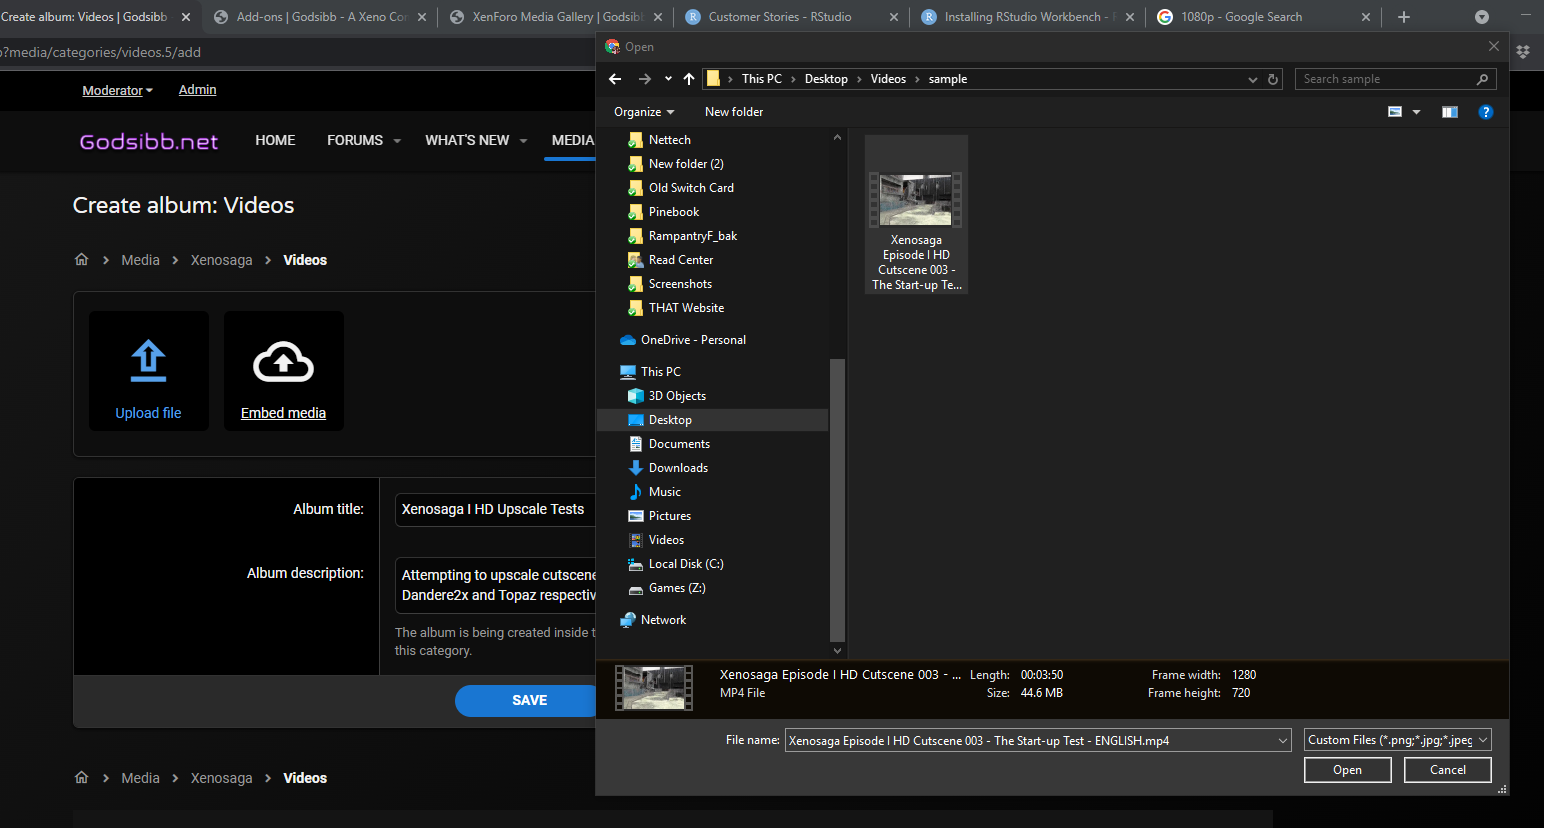Click Embed media in Godsibb page
The width and height of the screenshot is (1544, 828).
point(284,371)
